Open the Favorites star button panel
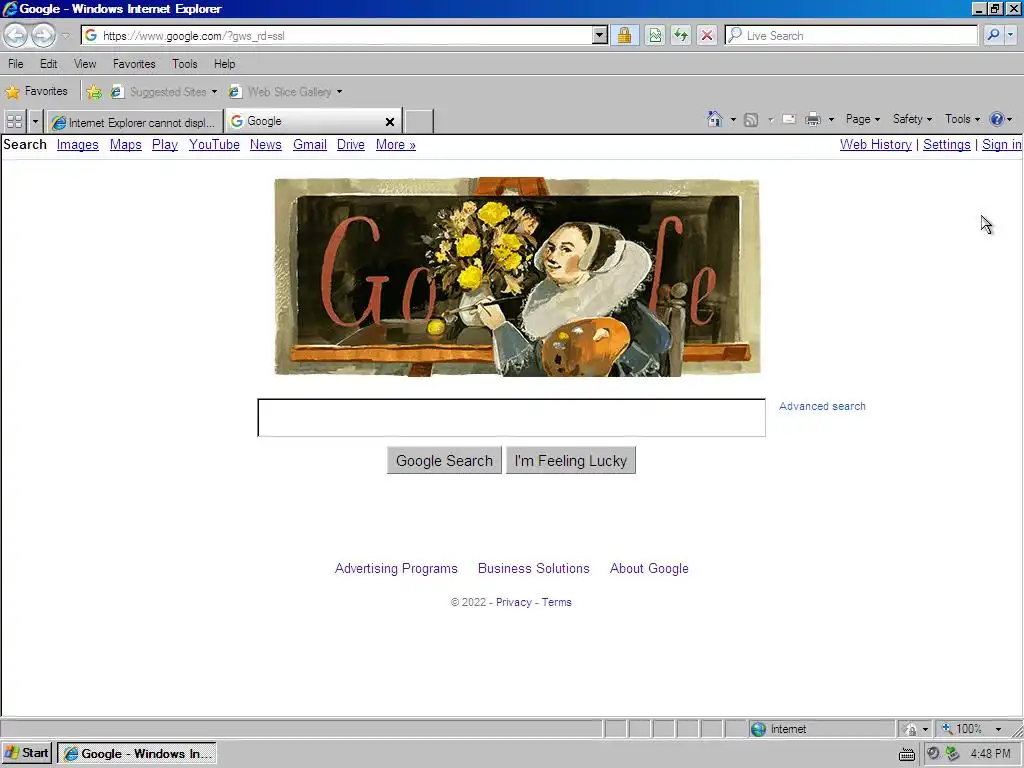Image resolution: width=1024 pixels, height=768 pixels. (x=37, y=91)
